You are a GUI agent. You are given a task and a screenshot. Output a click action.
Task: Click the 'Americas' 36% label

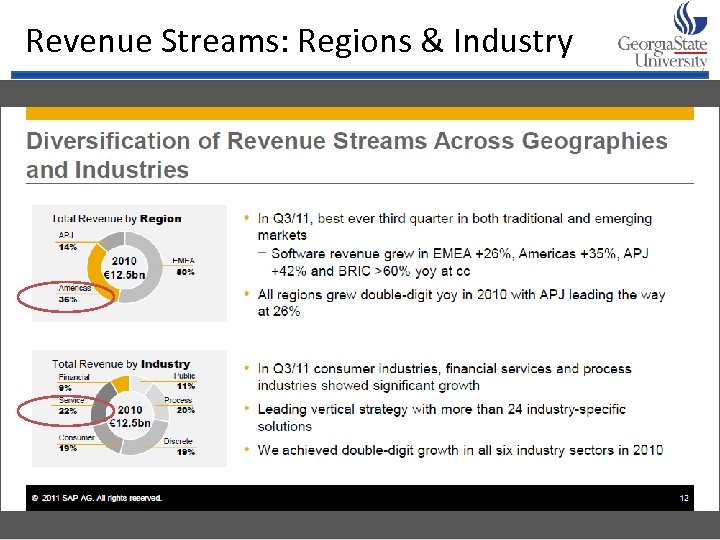pos(74,294)
